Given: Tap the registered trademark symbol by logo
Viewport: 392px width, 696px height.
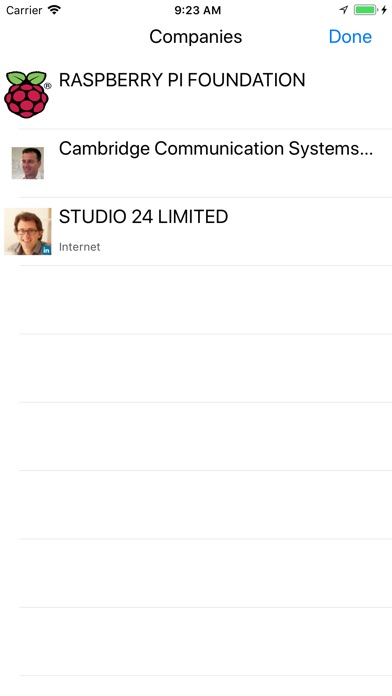Looking at the screenshot, I should [48, 86].
